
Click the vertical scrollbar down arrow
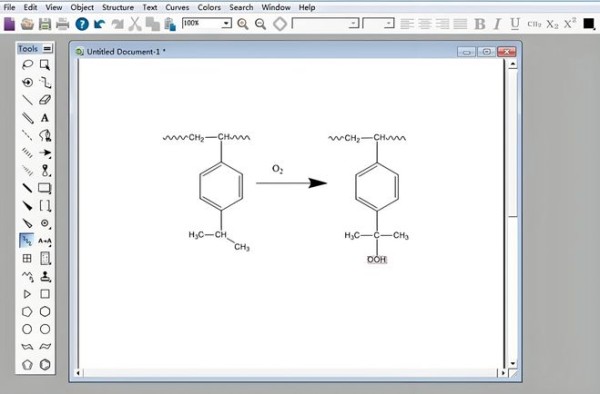513,363
